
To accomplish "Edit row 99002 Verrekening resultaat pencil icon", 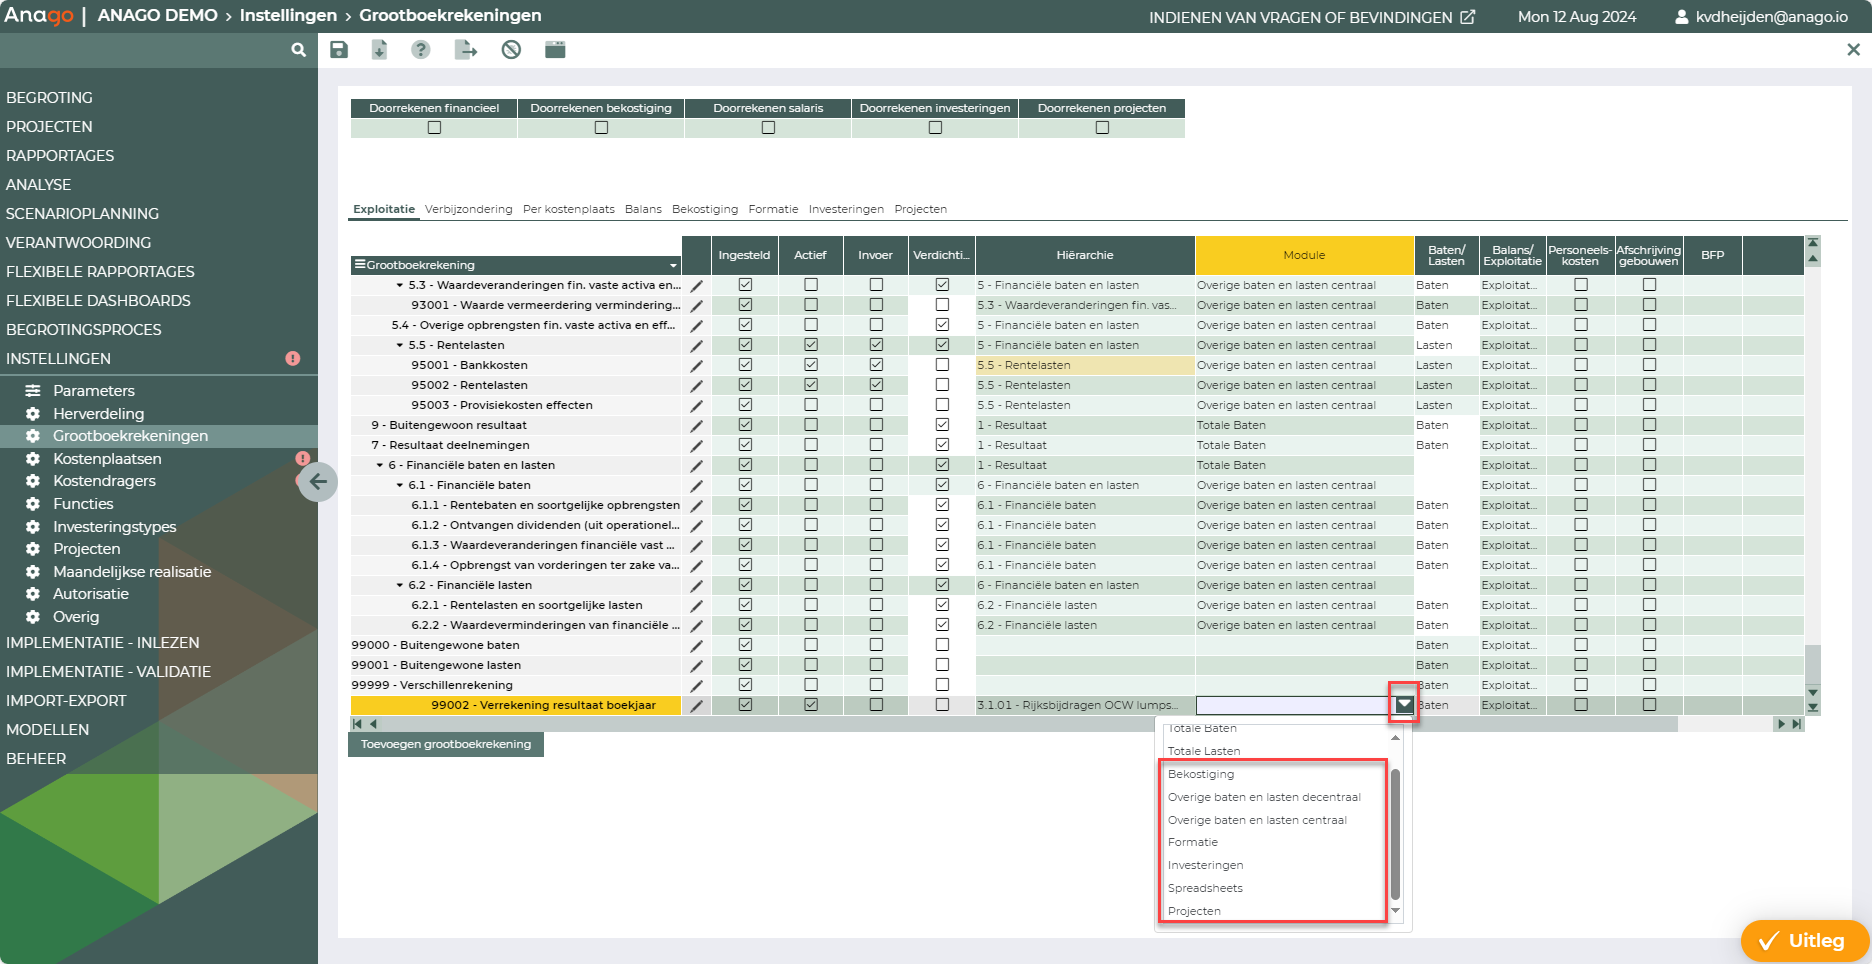I will point(696,705).
